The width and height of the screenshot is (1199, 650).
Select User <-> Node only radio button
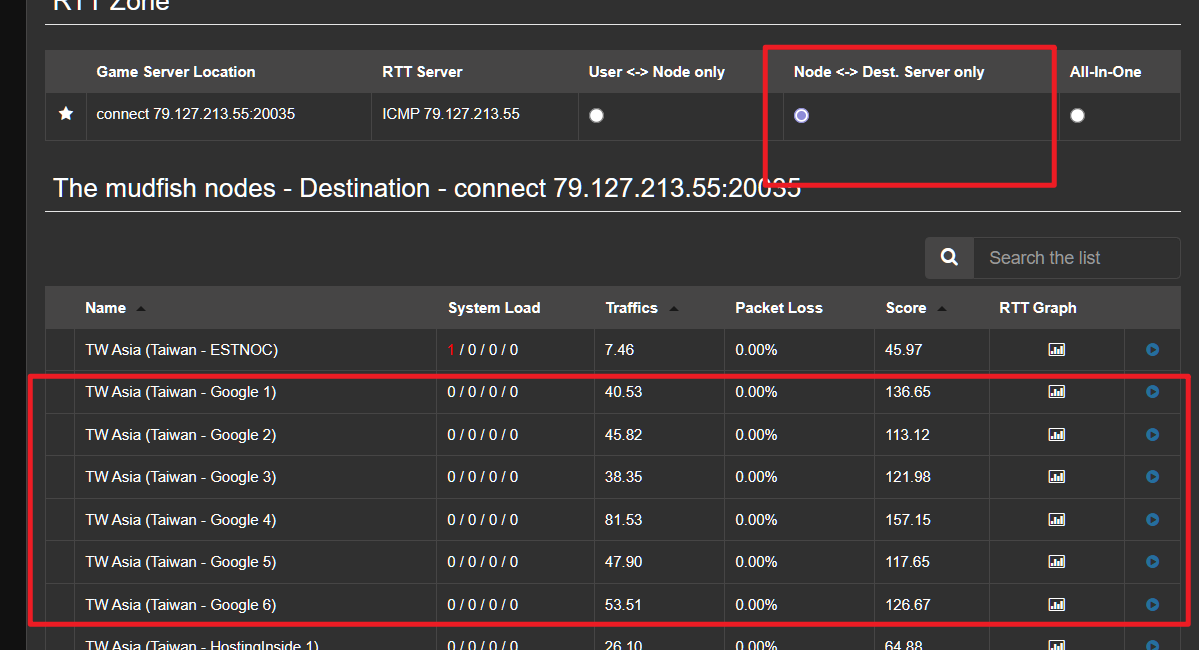(x=596, y=116)
